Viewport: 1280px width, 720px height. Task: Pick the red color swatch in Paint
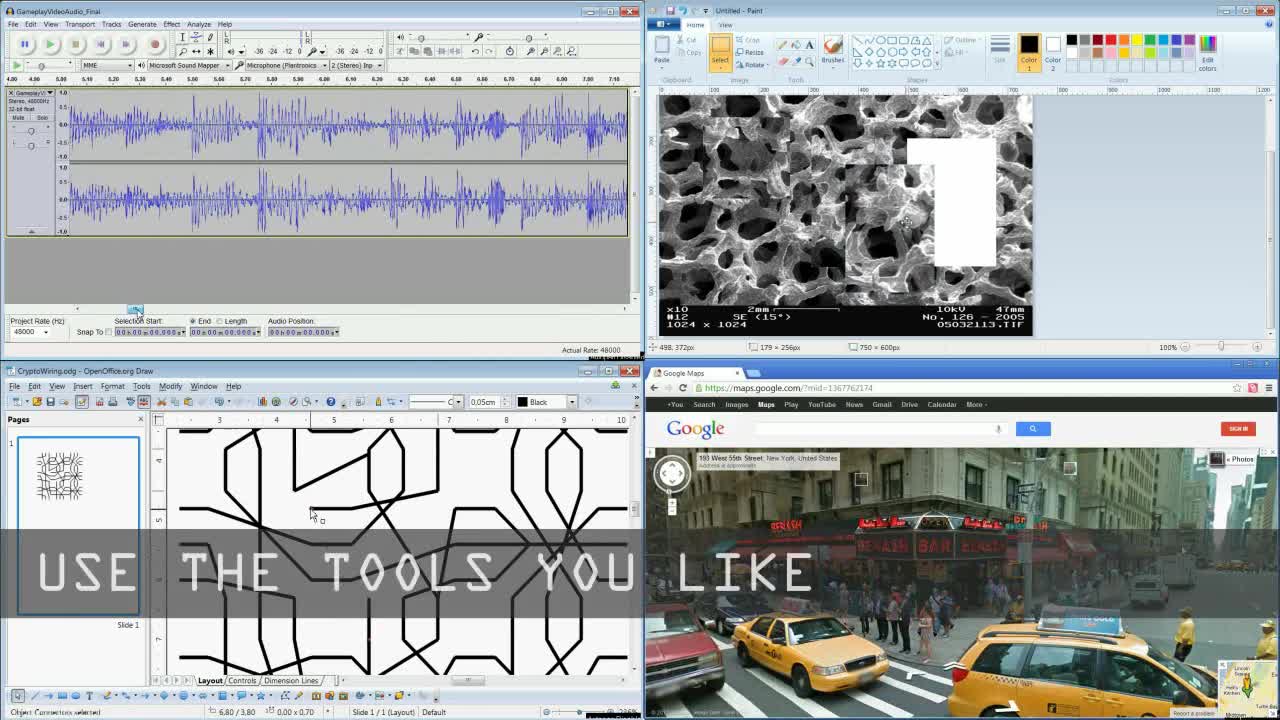pyautogui.click(x=1110, y=40)
